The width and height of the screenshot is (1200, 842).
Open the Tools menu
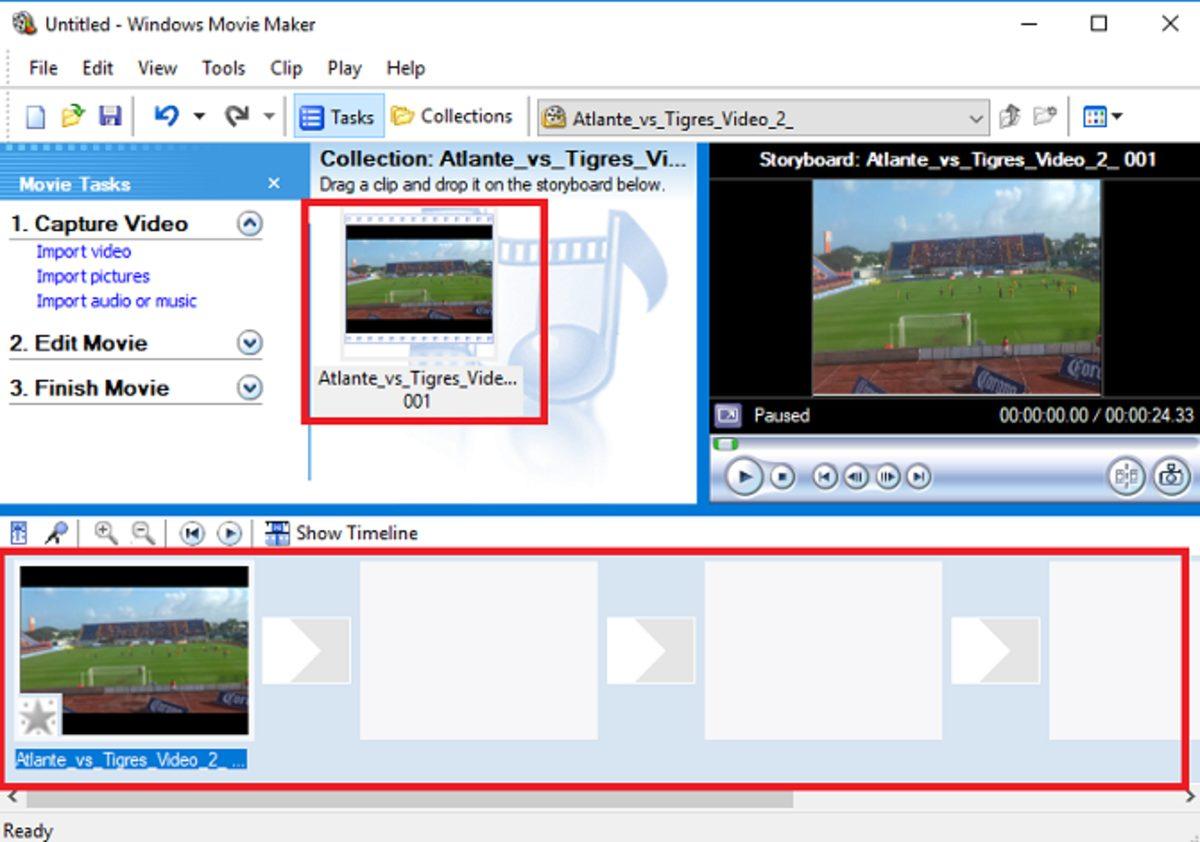(x=223, y=68)
